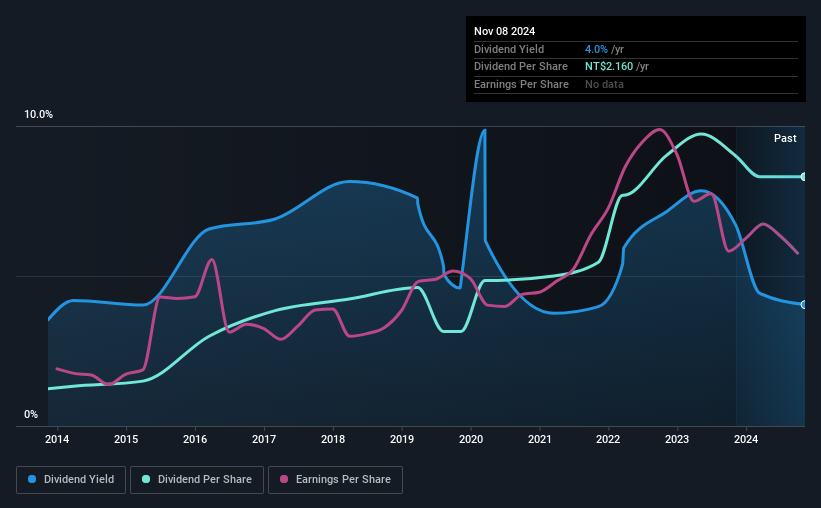
Task: Click the 2017 x-axis label
Action: (x=264, y=439)
